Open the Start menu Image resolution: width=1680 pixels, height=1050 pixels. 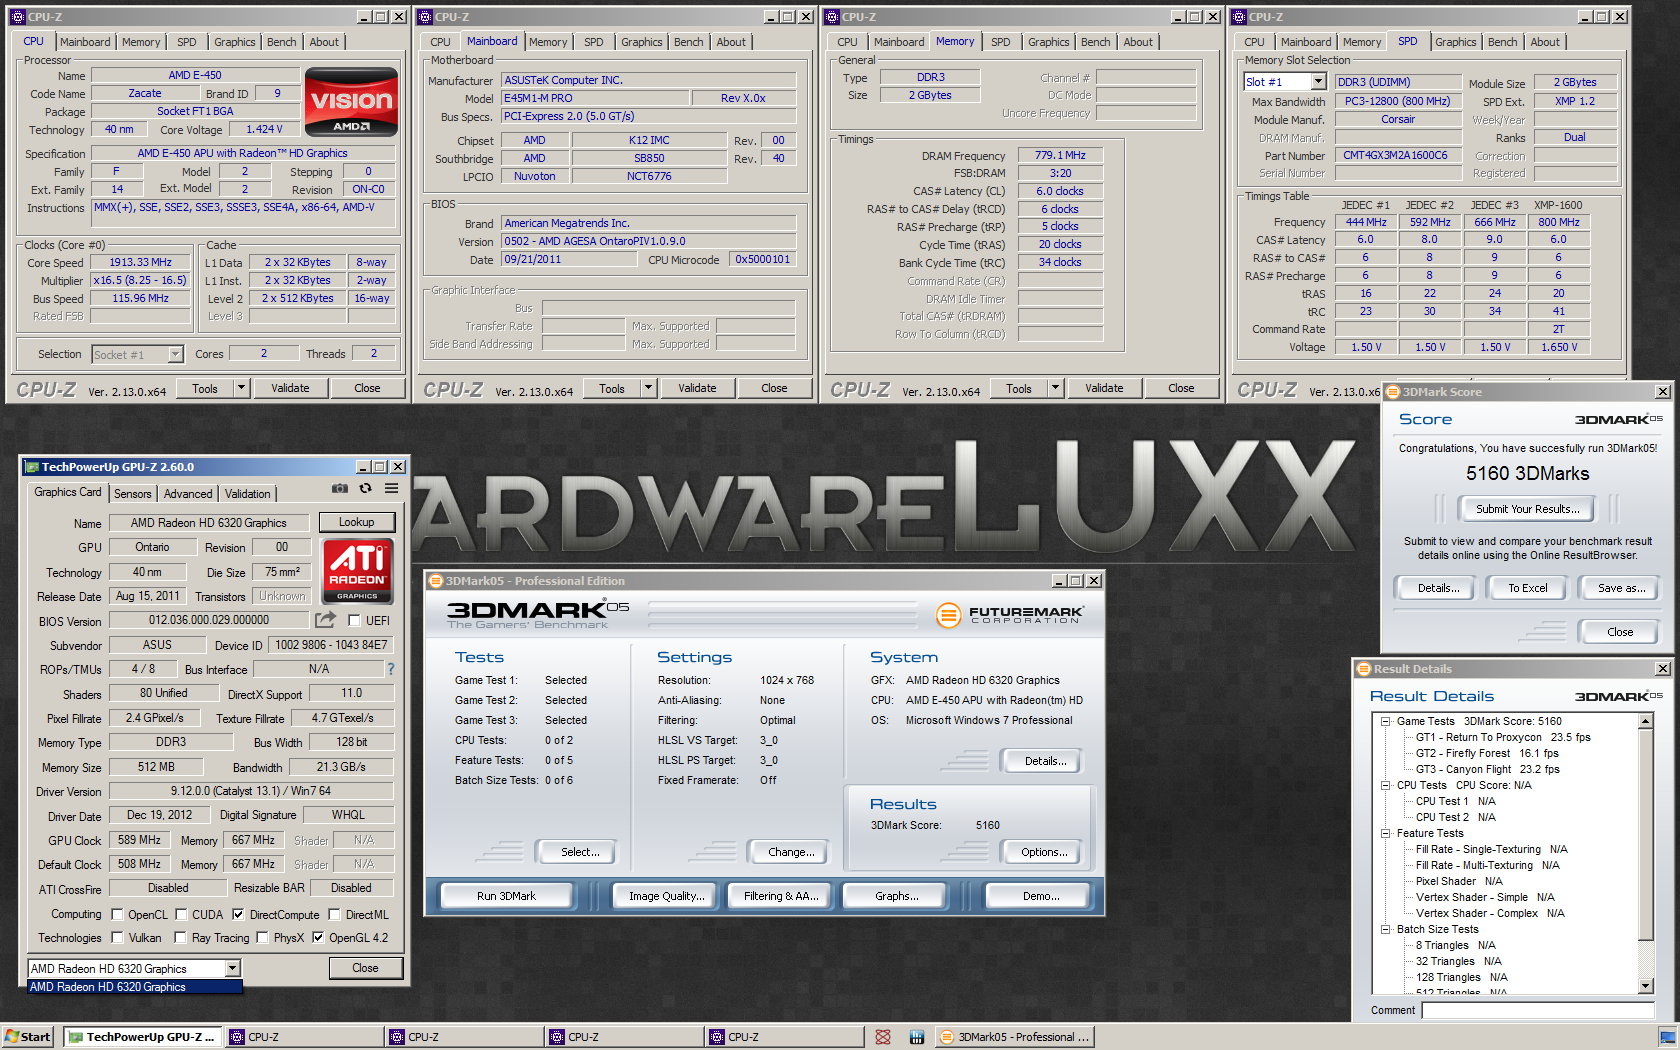click(28, 1037)
